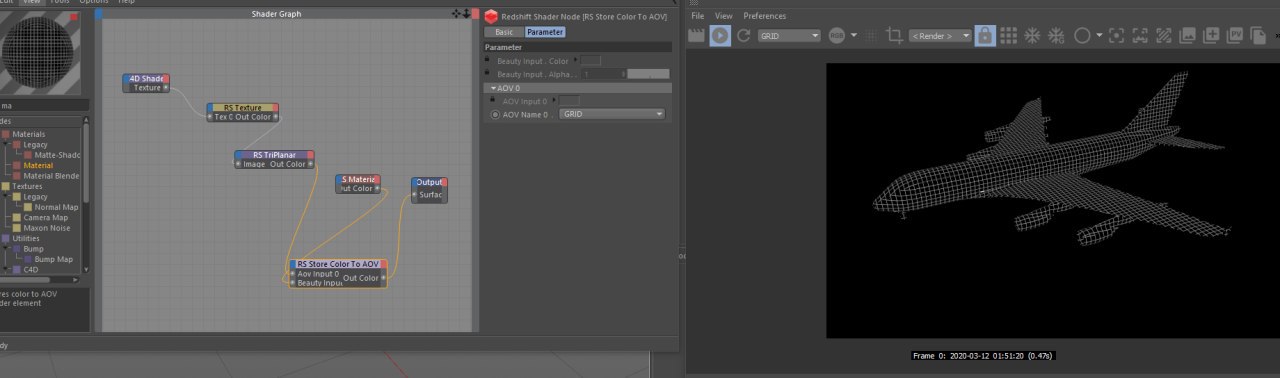The image size is (1280, 378).
Task: Select the Material Blender tree item
Action: click(51, 176)
